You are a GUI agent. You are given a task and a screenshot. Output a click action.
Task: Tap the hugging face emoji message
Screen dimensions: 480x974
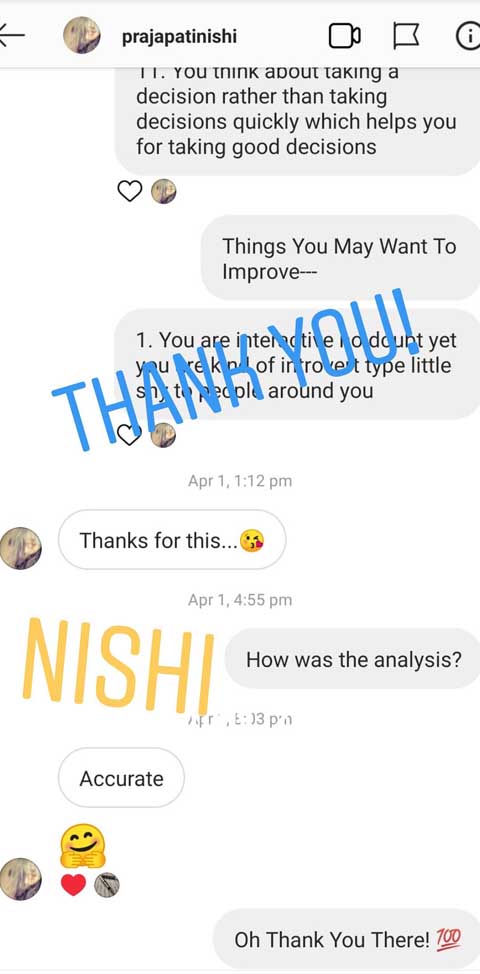click(83, 845)
